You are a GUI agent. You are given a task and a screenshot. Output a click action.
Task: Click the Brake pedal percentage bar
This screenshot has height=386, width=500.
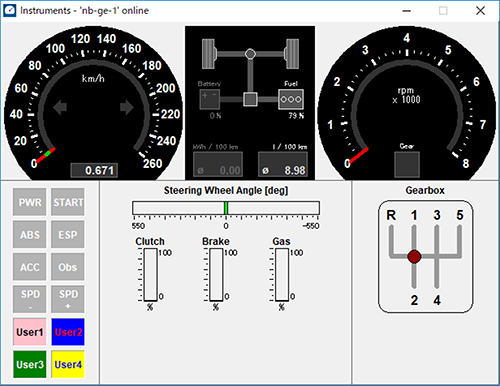point(216,275)
